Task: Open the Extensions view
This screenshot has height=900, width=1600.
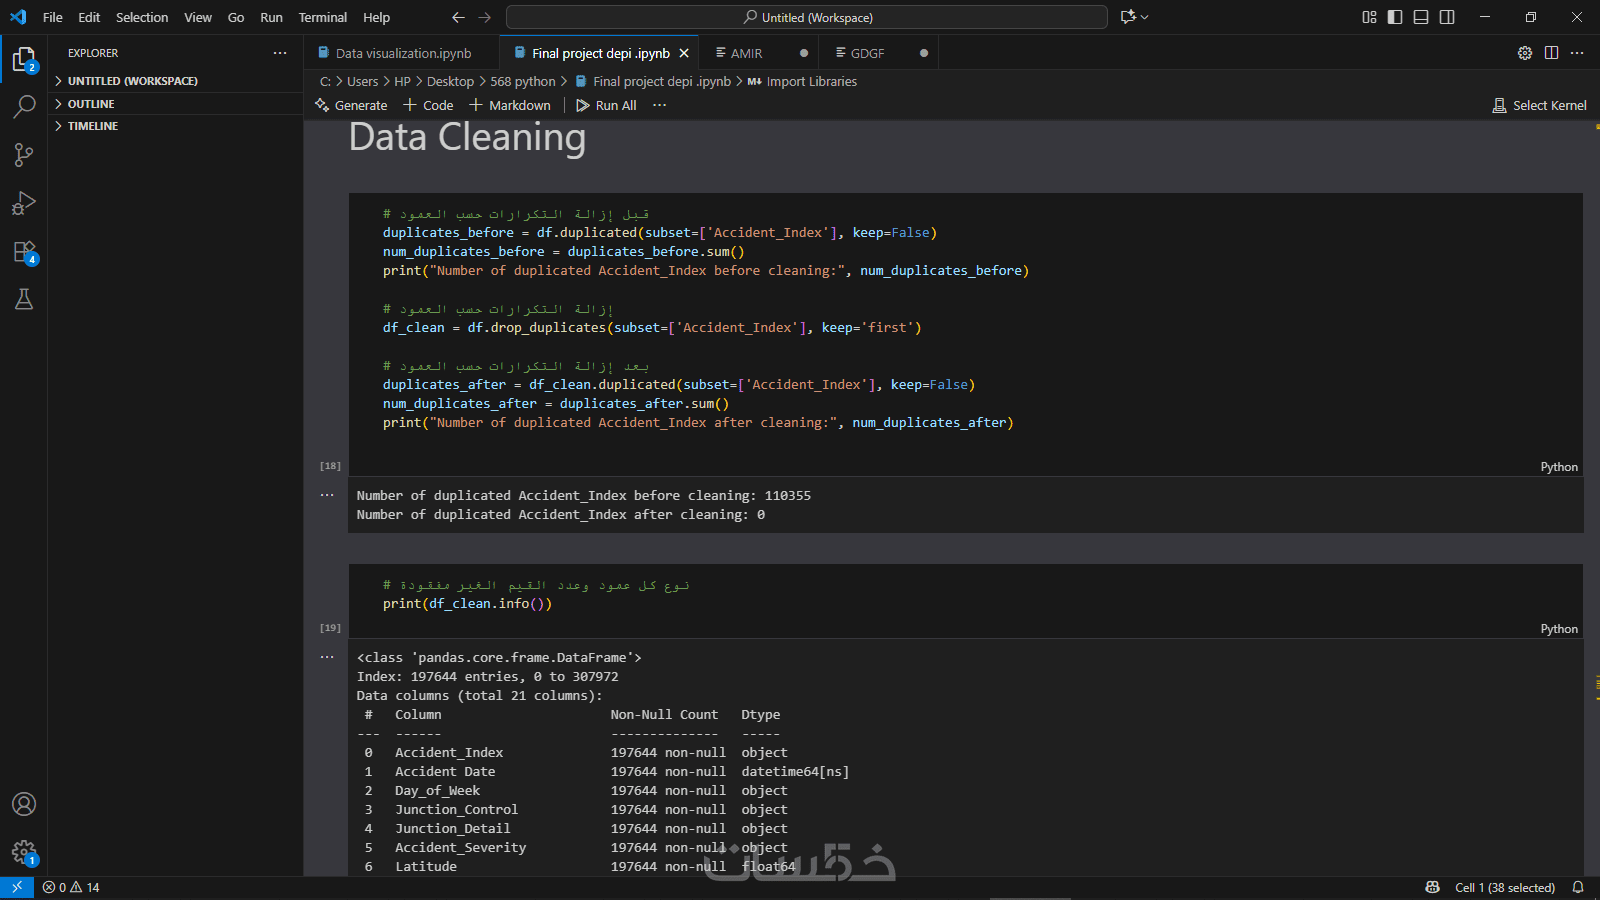Action: (x=24, y=252)
